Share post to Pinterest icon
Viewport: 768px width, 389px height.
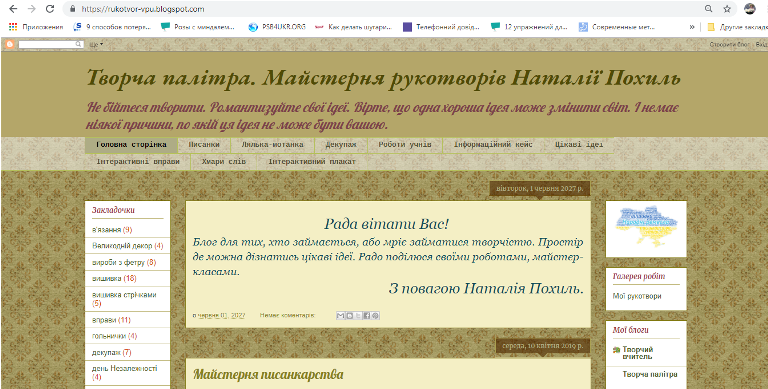click(375, 316)
